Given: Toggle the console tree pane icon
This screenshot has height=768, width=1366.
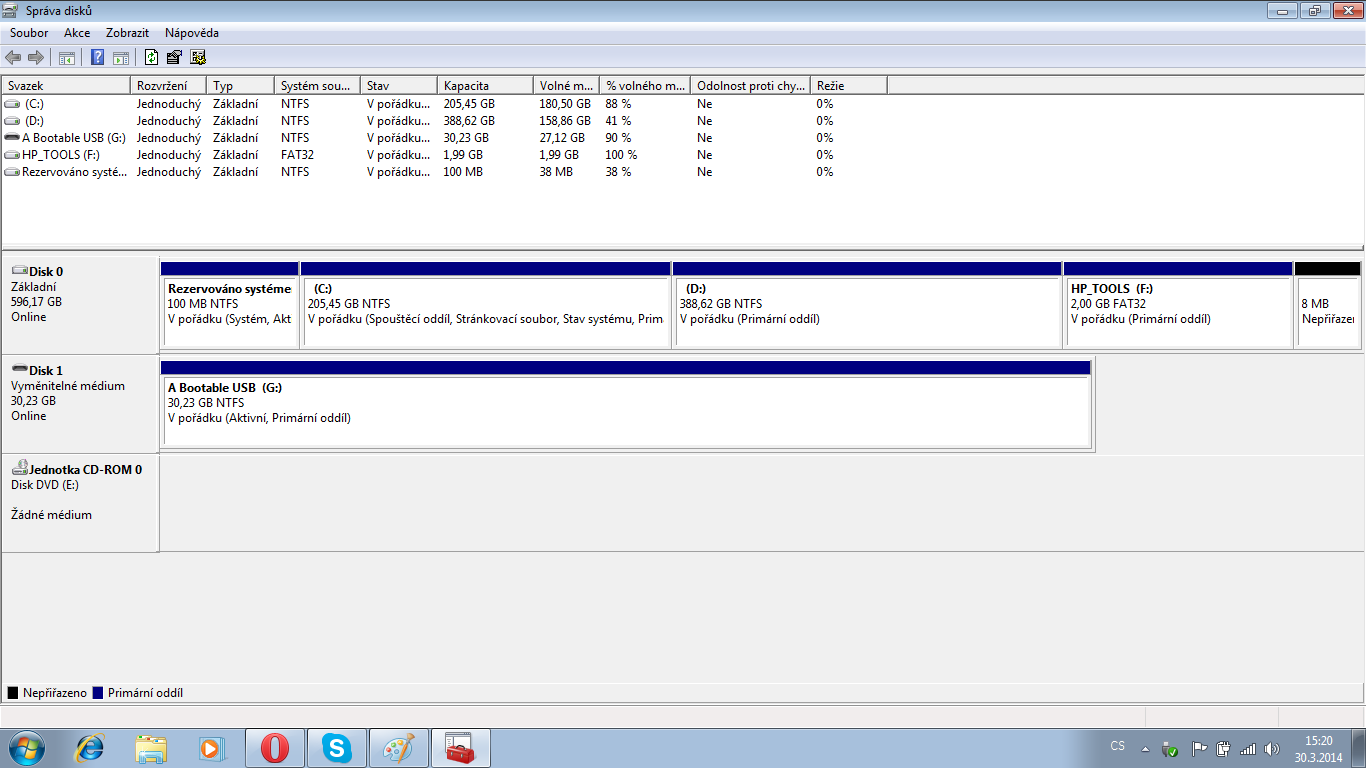Looking at the screenshot, I should pos(67,57).
